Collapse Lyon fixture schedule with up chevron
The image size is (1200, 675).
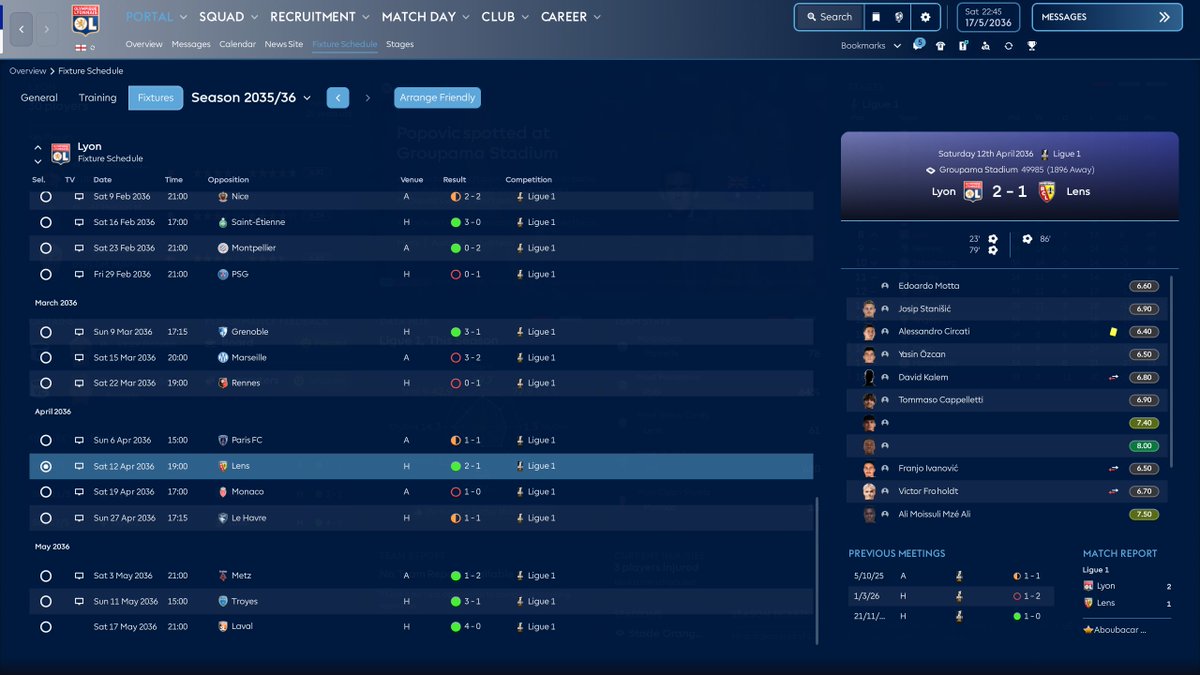tap(38, 147)
